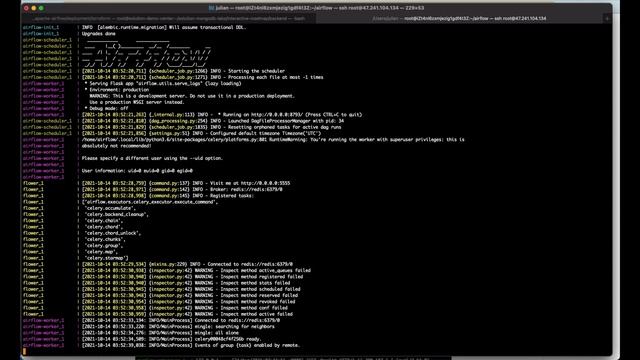Screen dimensions: 640x360
Task: Click 'celery.accumulate' entry
Action: coord(110,208)
